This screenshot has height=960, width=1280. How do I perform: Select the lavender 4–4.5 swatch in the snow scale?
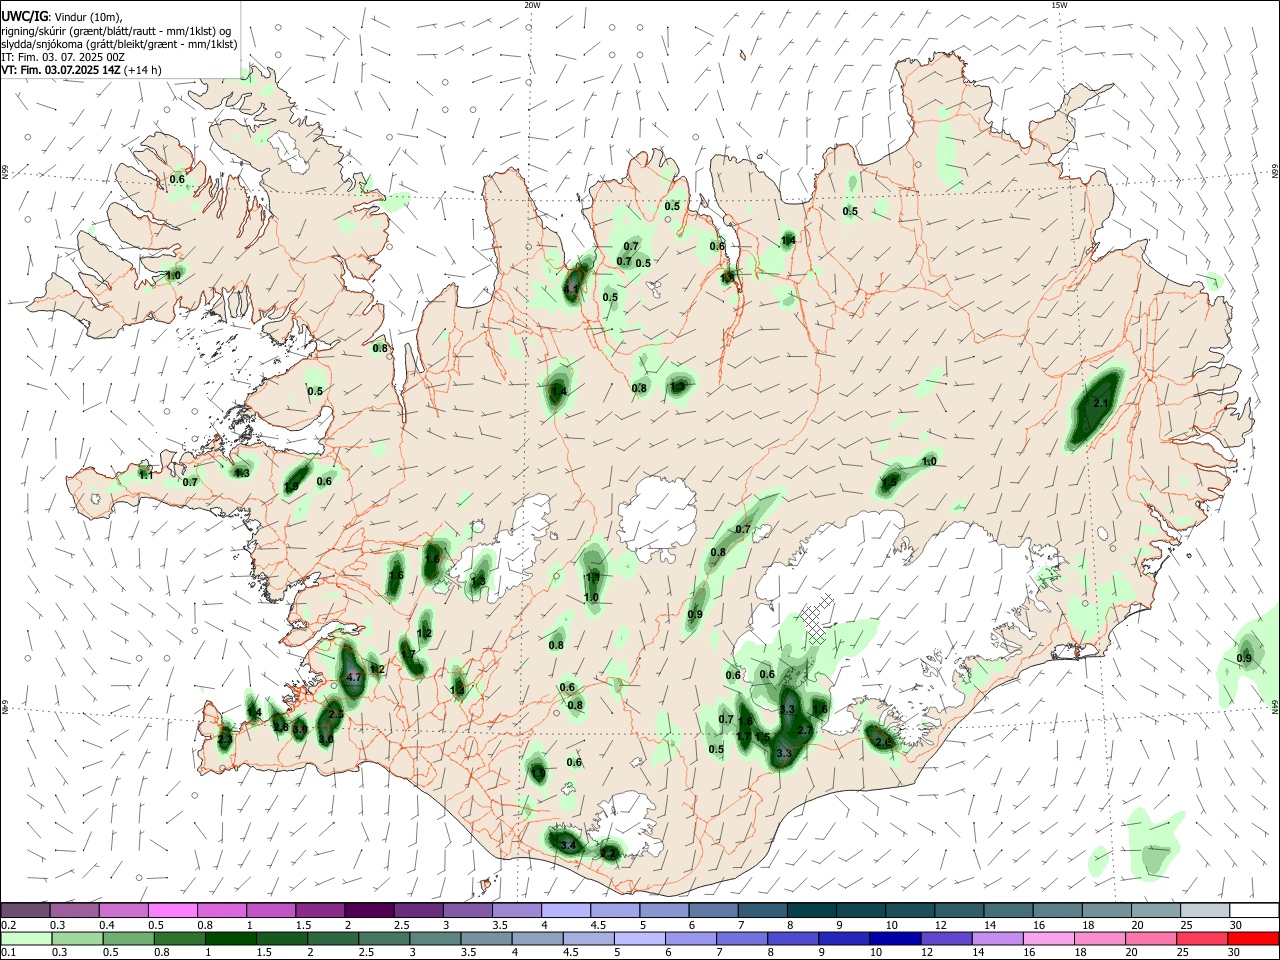click(566, 910)
